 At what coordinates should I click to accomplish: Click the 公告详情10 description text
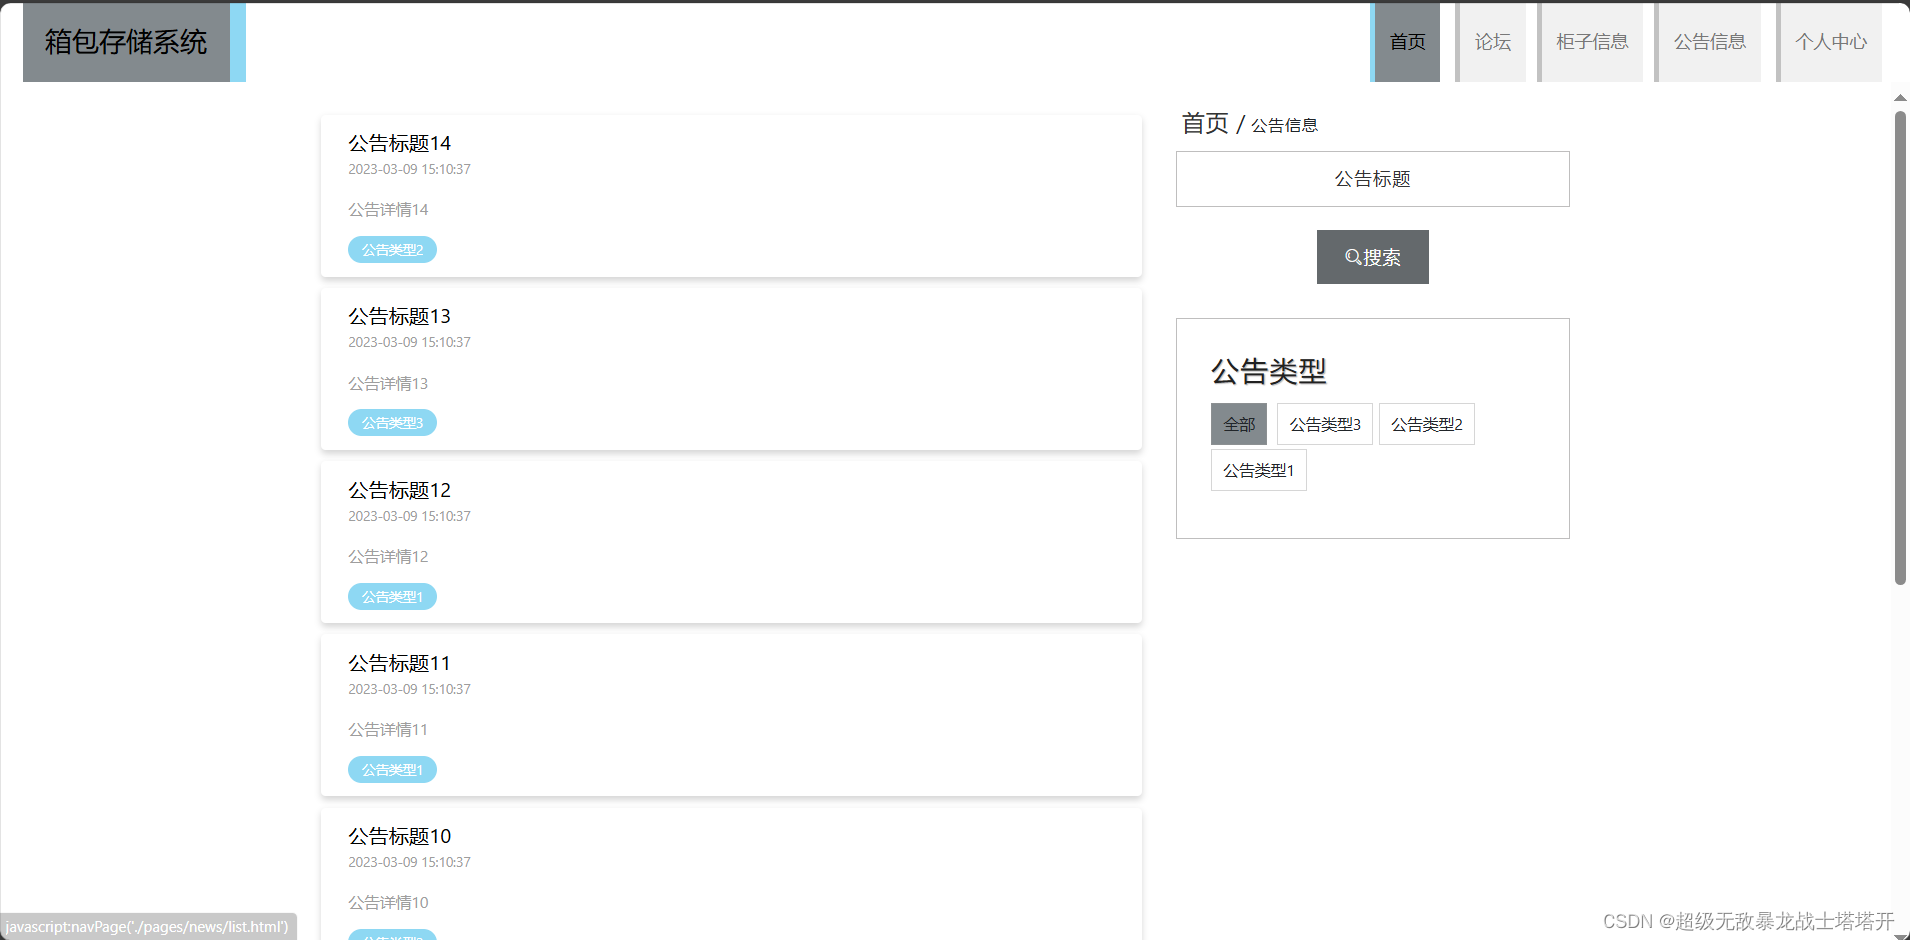[x=388, y=903]
